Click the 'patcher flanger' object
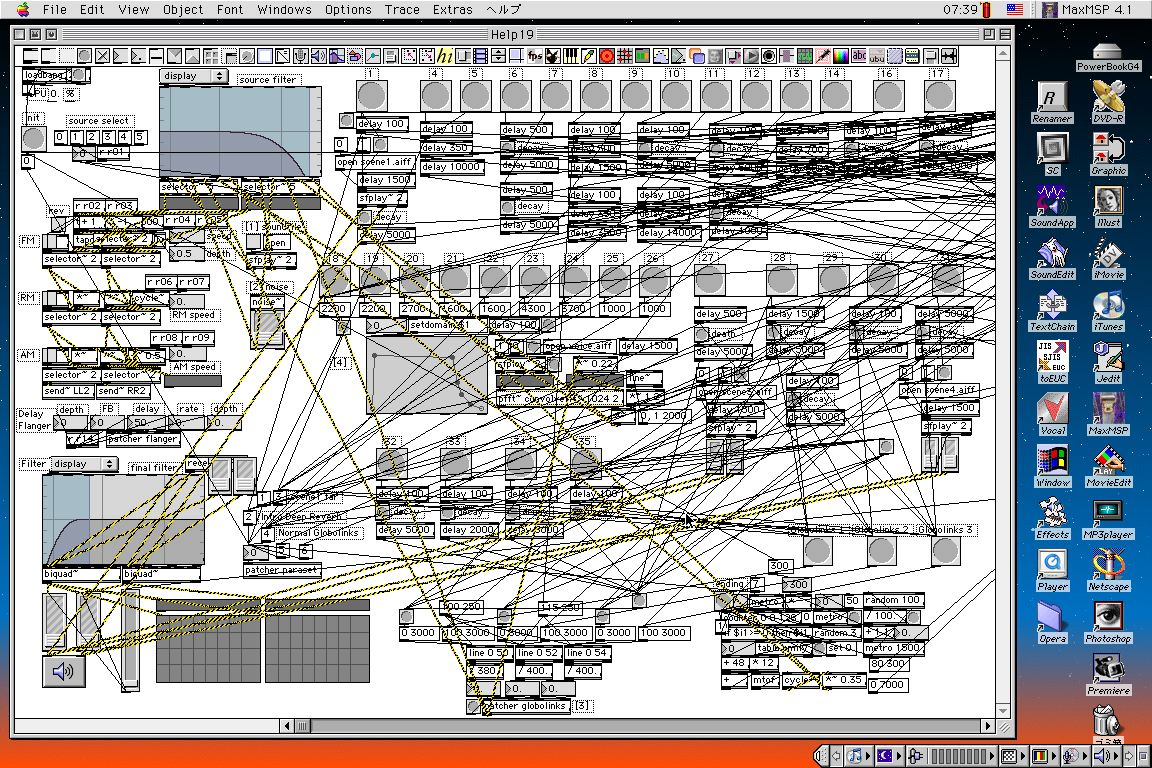The height and width of the screenshot is (768, 1152). point(143,439)
